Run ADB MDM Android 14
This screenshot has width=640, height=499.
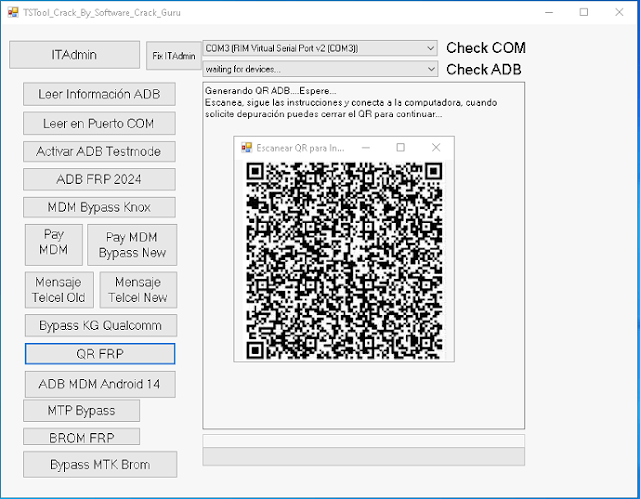(100, 384)
